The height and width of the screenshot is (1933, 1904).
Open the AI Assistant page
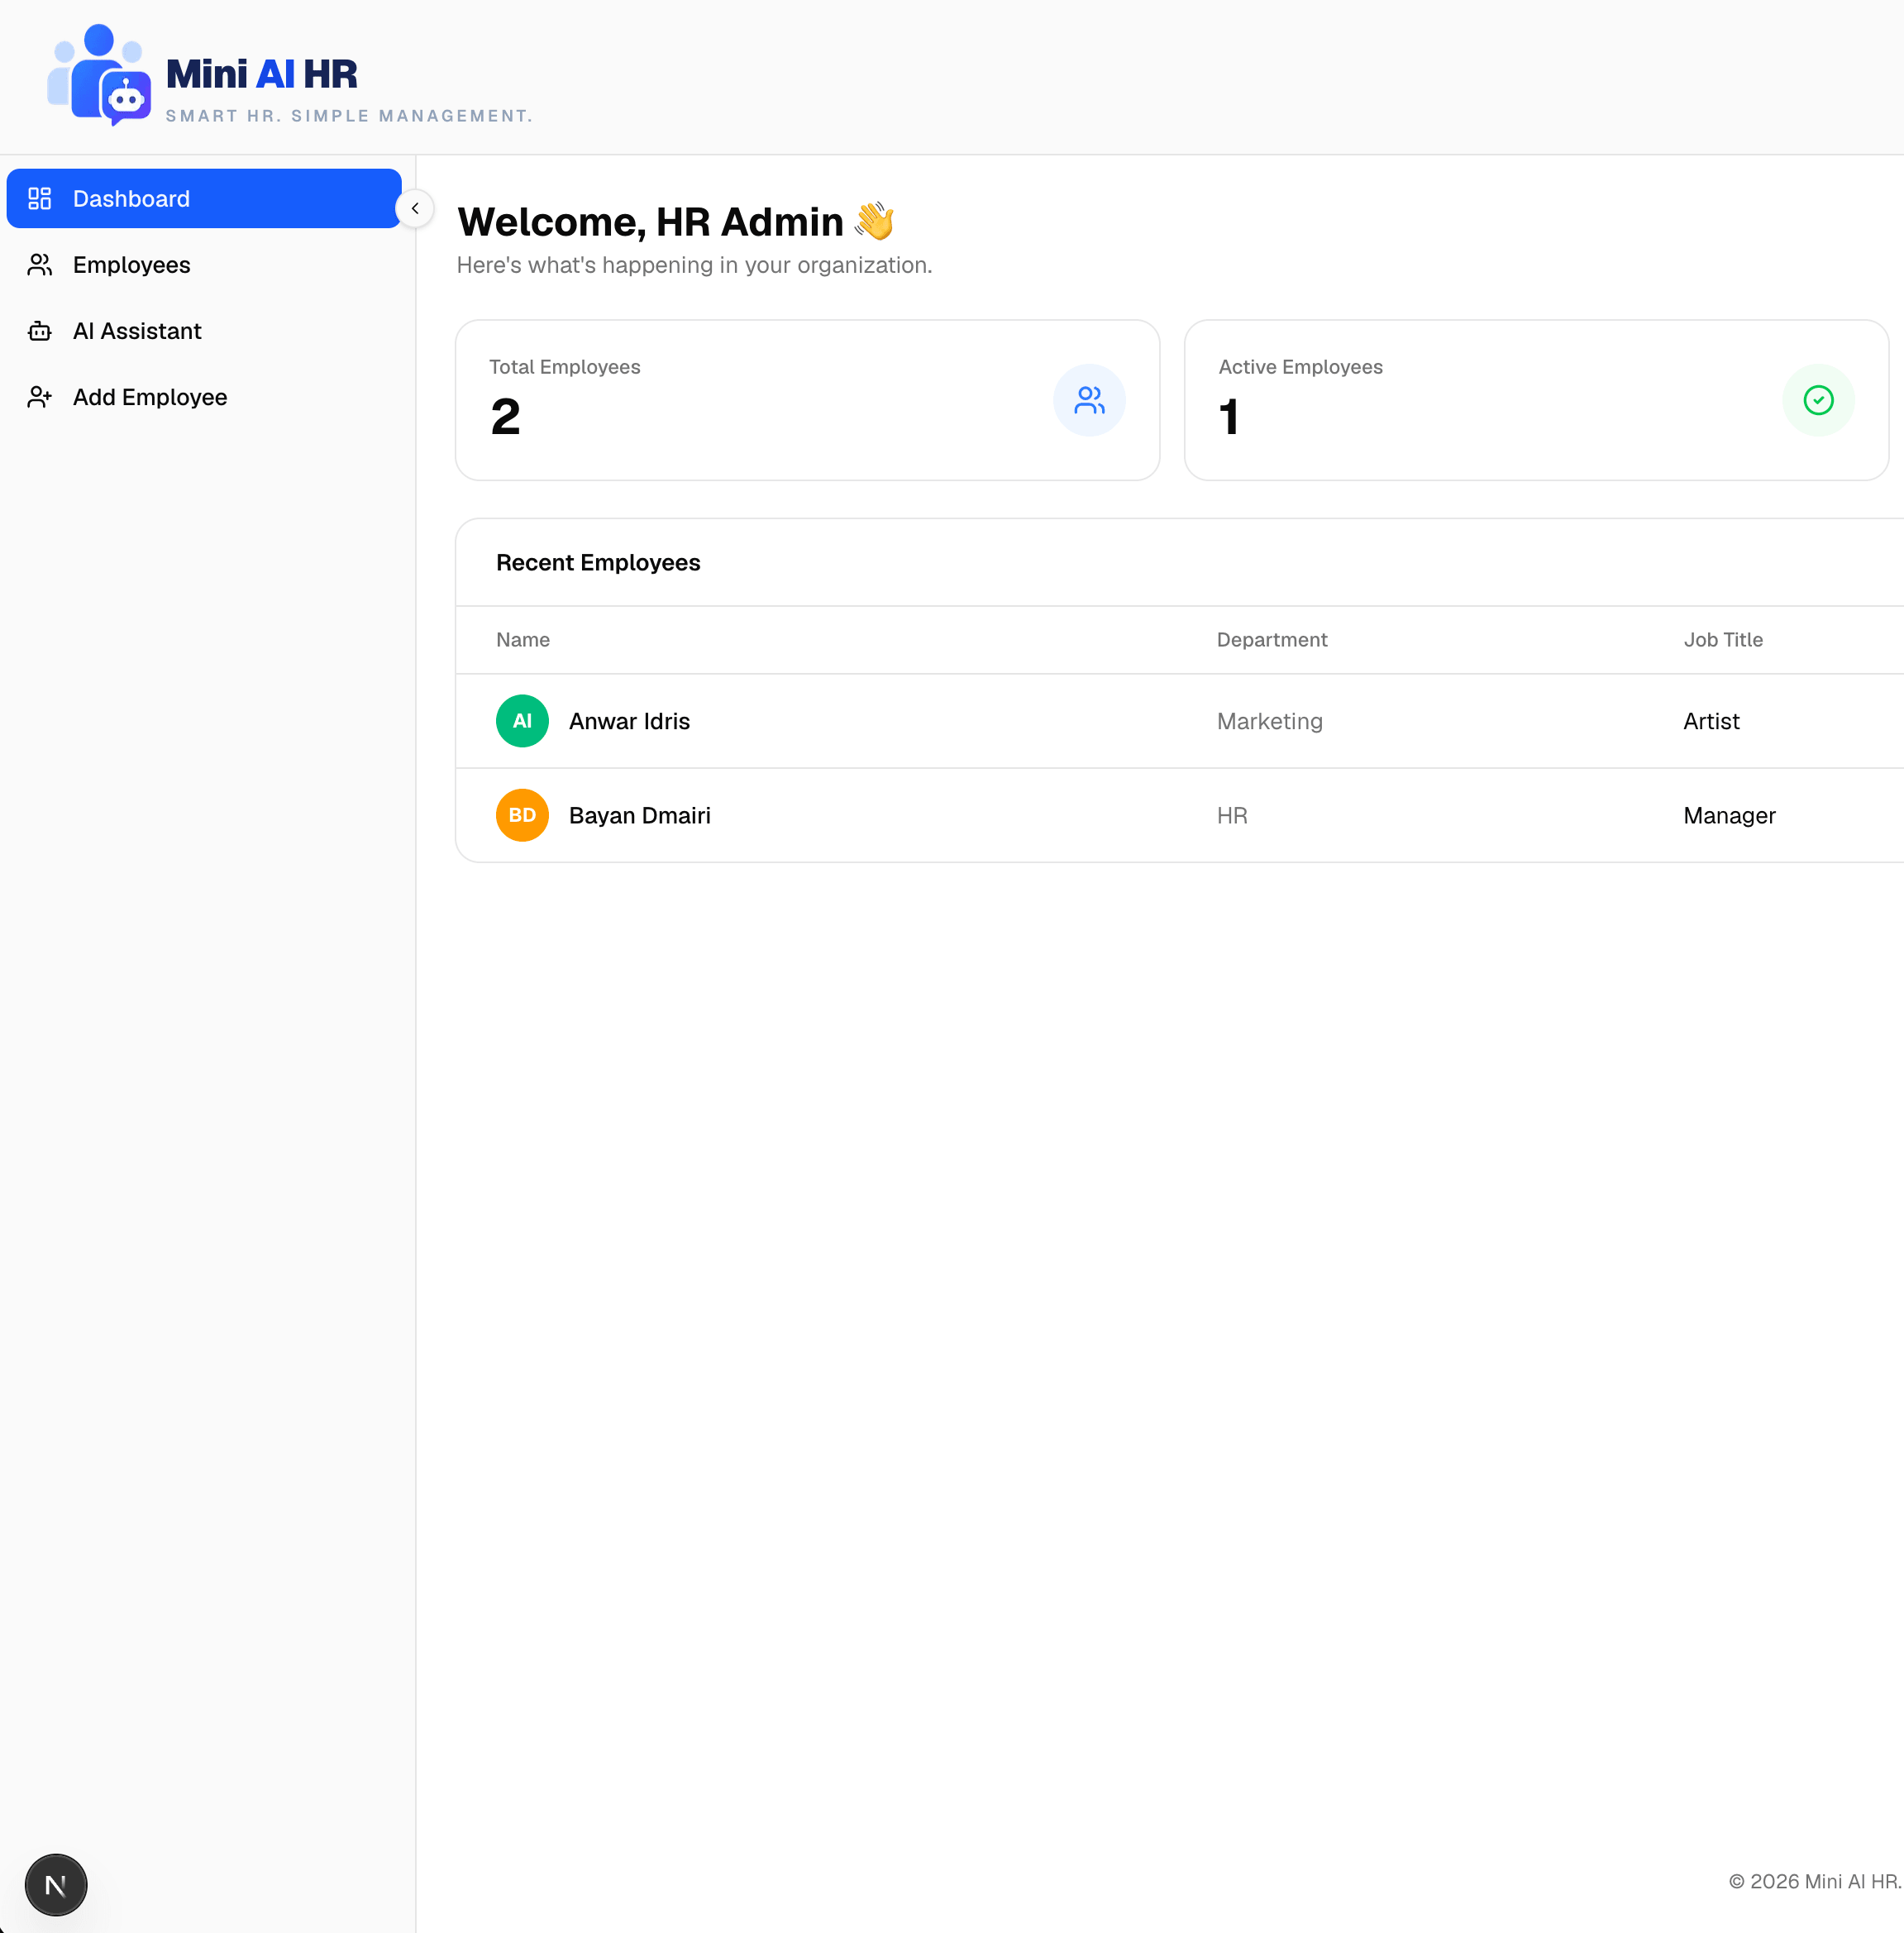[204, 330]
